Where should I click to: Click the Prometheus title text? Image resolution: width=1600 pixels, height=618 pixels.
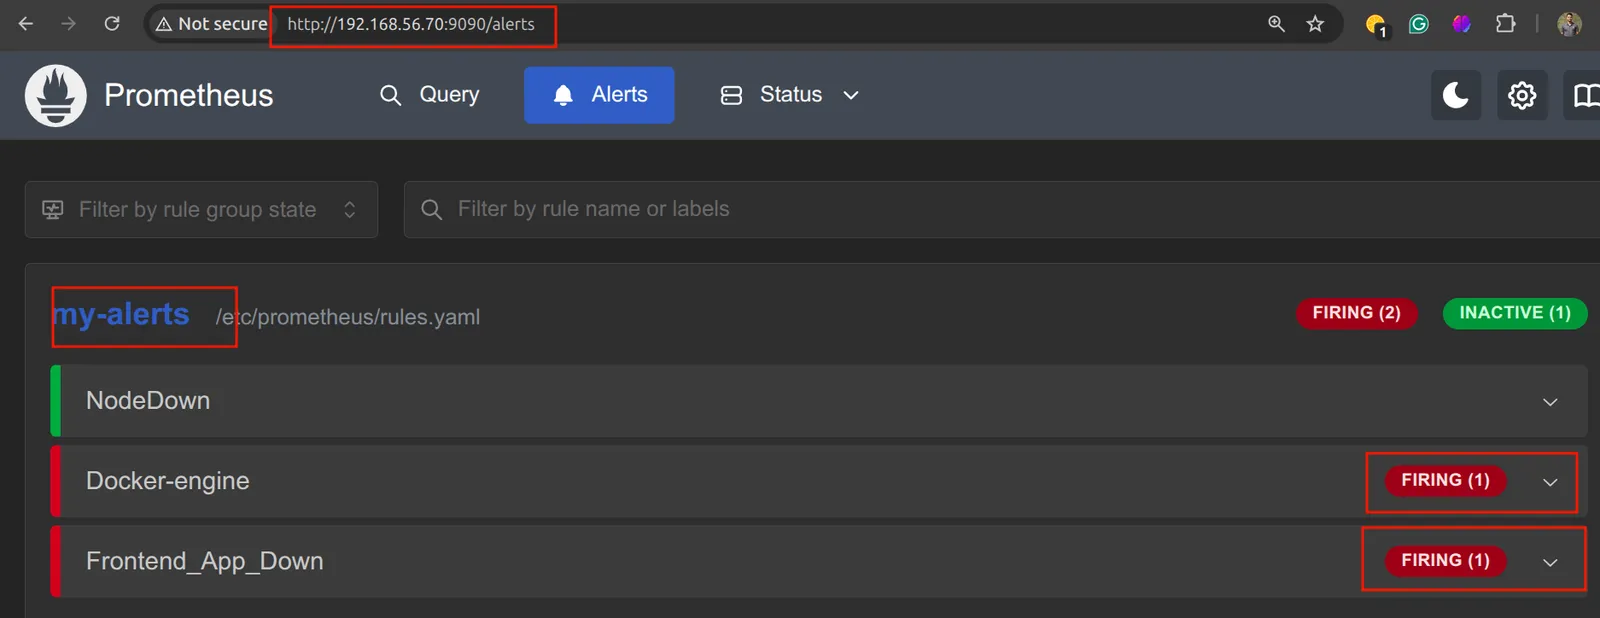click(189, 95)
